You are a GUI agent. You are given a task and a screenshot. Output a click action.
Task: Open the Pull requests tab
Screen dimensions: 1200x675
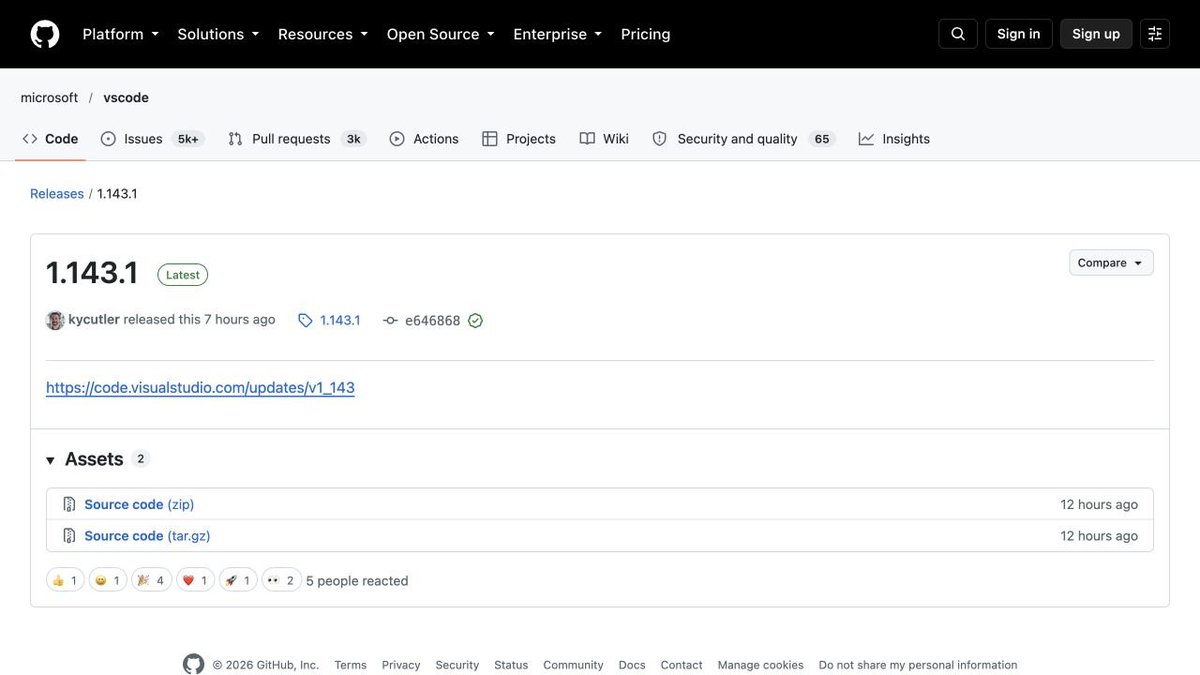tap(297, 139)
